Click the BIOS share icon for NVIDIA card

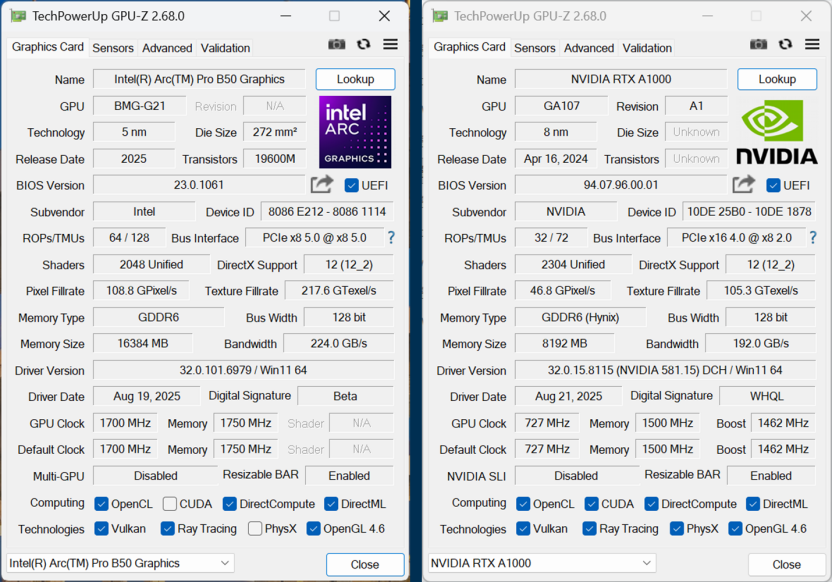coord(744,184)
